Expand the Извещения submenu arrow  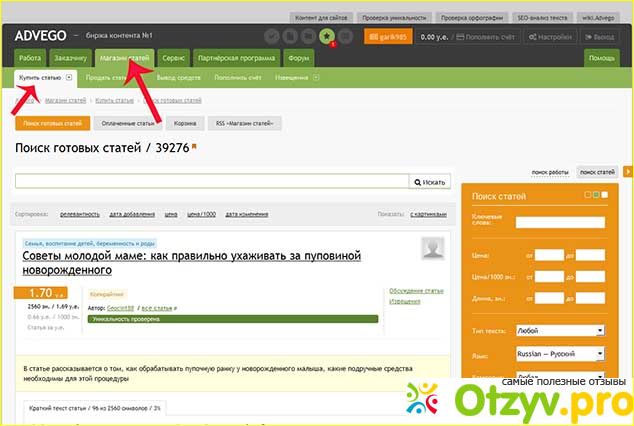tap(316, 77)
